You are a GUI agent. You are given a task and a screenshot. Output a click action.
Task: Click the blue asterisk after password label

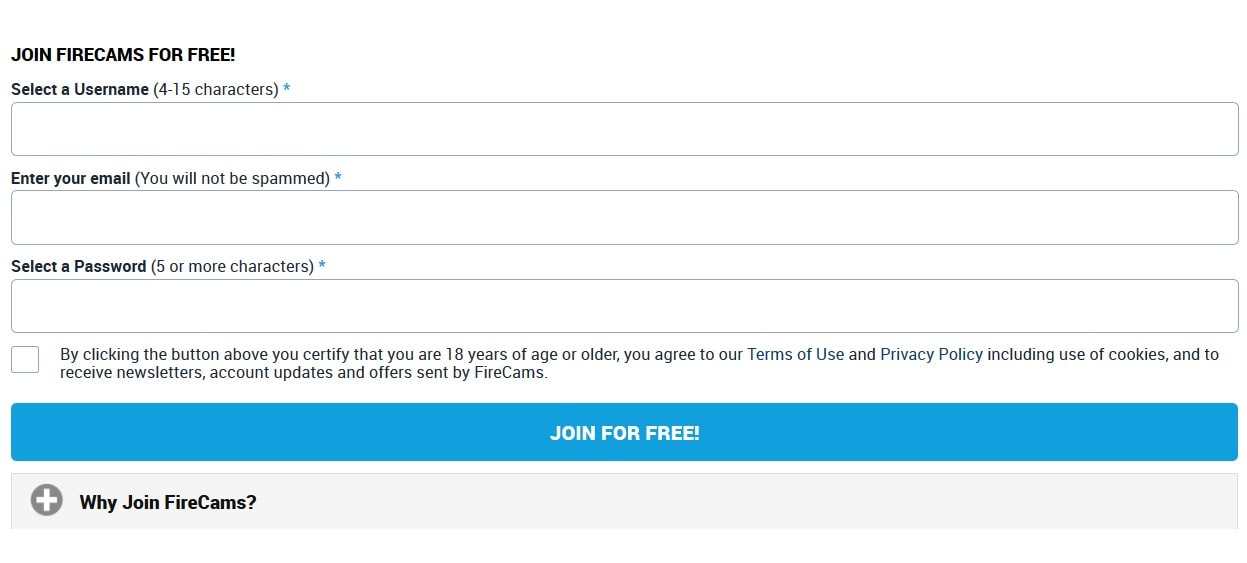(322, 266)
